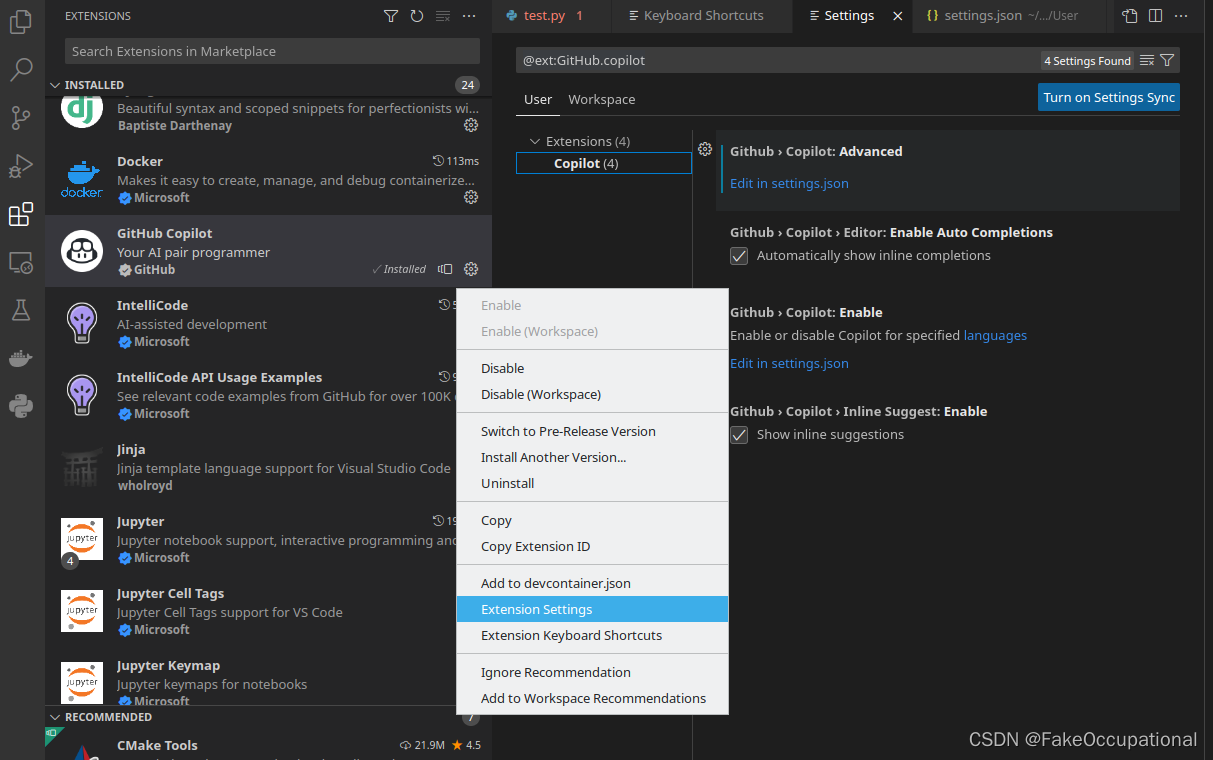1213x760 pixels.
Task: Open Extensions views and more actions menu
Action: 469,16
